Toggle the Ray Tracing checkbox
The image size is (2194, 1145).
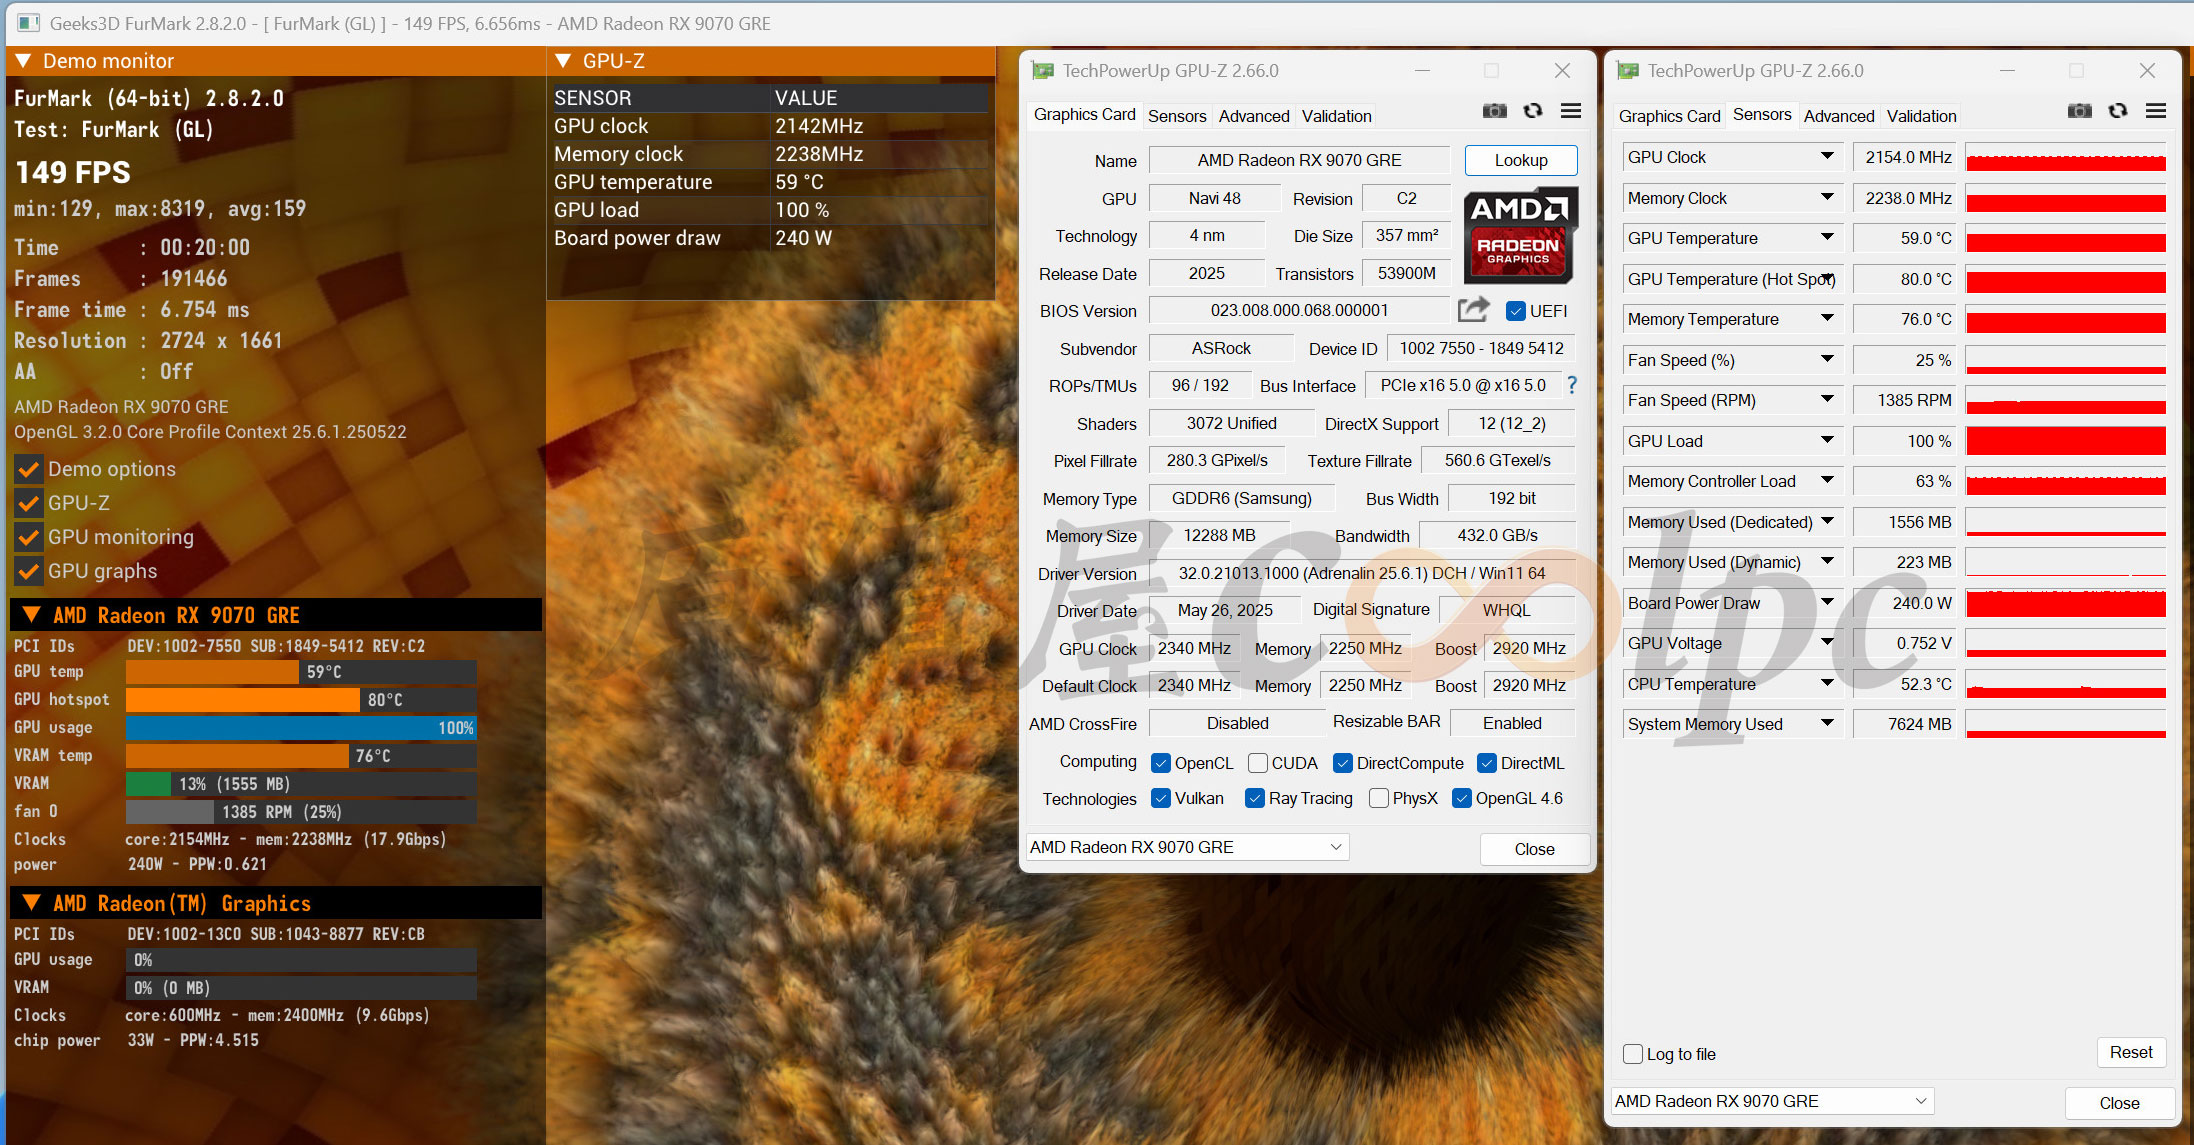(1255, 798)
